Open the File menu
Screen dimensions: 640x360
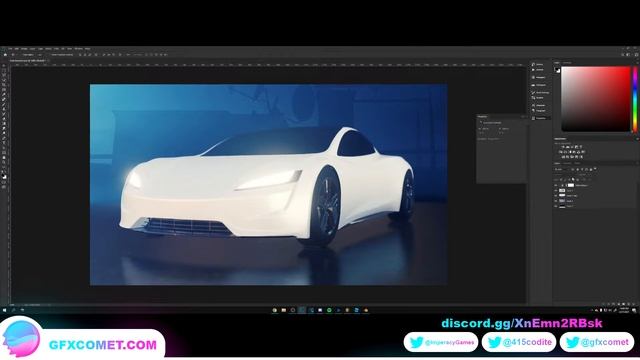[10, 49]
